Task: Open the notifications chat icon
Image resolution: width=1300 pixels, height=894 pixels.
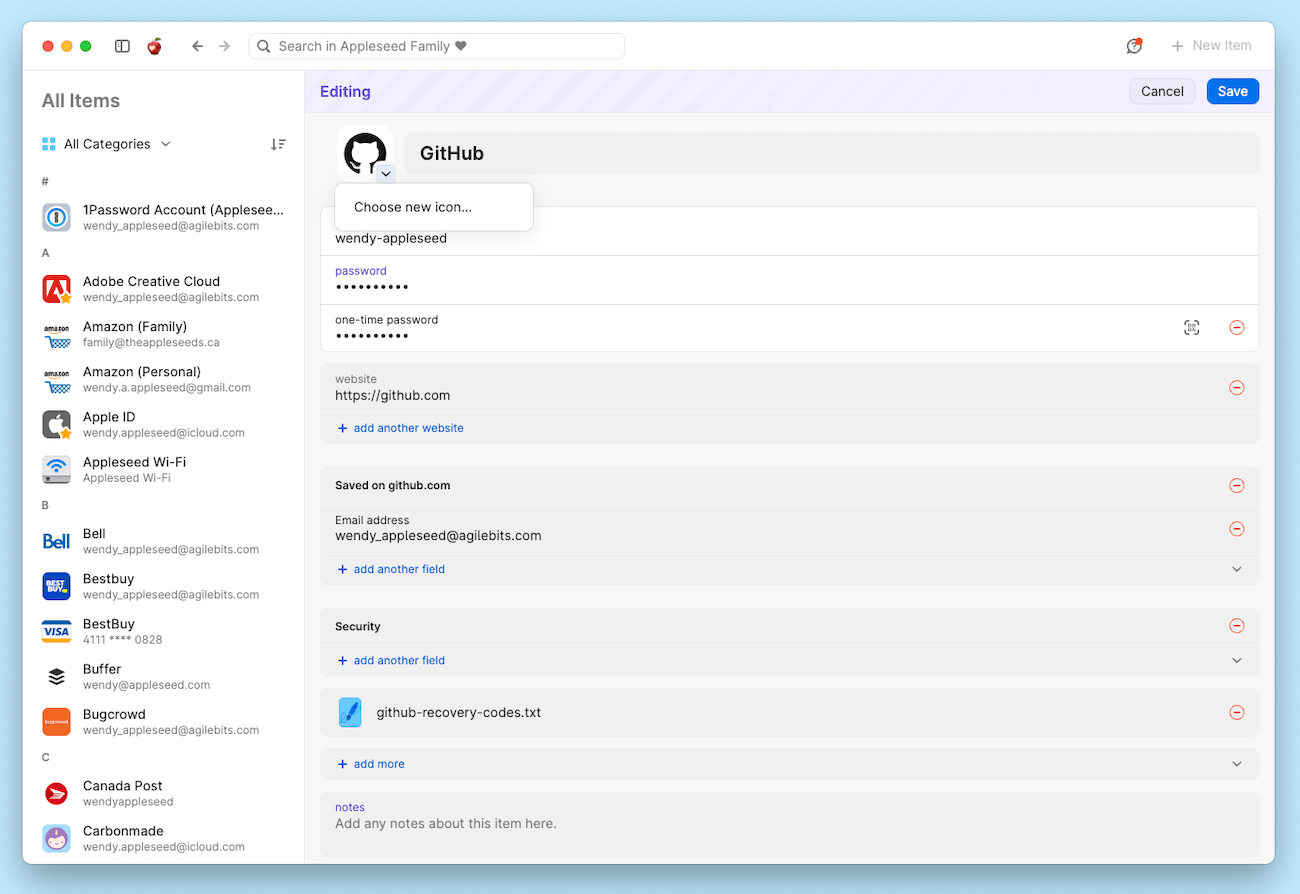Action: point(1134,46)
